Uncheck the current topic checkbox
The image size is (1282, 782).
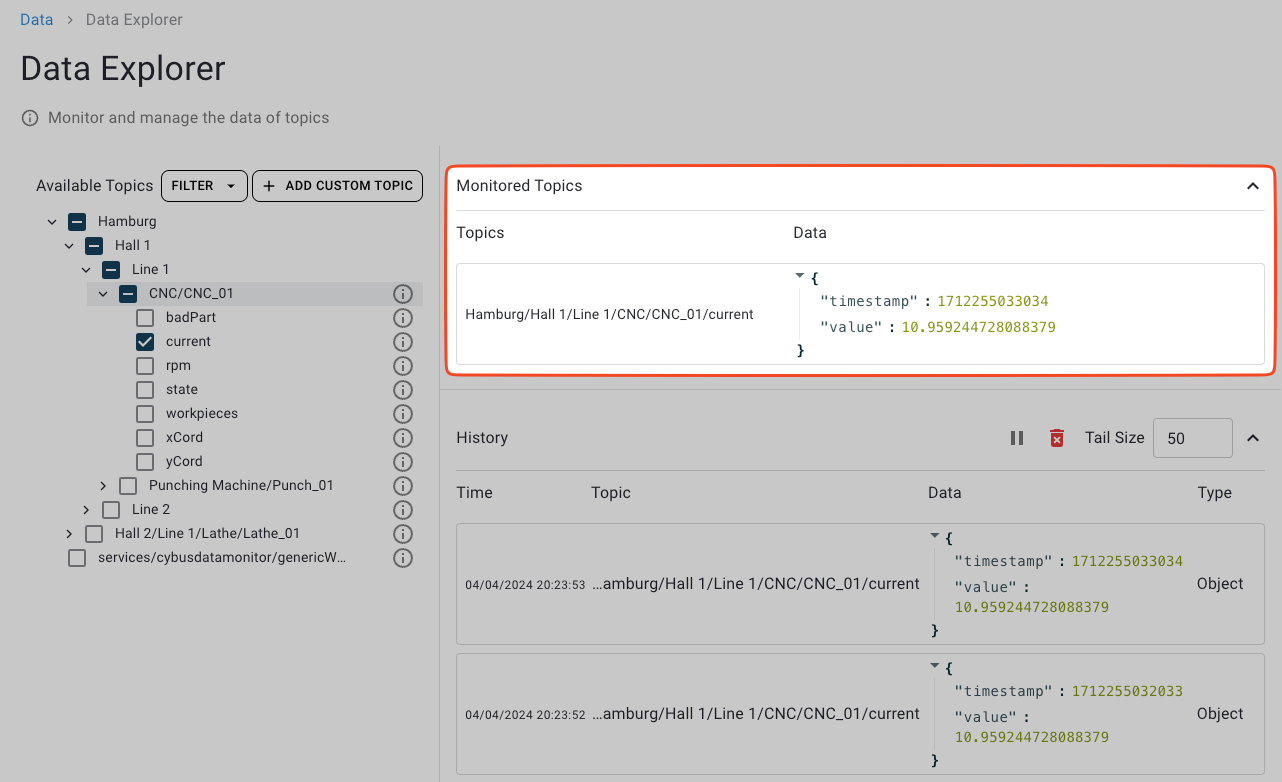coord(145,342)
